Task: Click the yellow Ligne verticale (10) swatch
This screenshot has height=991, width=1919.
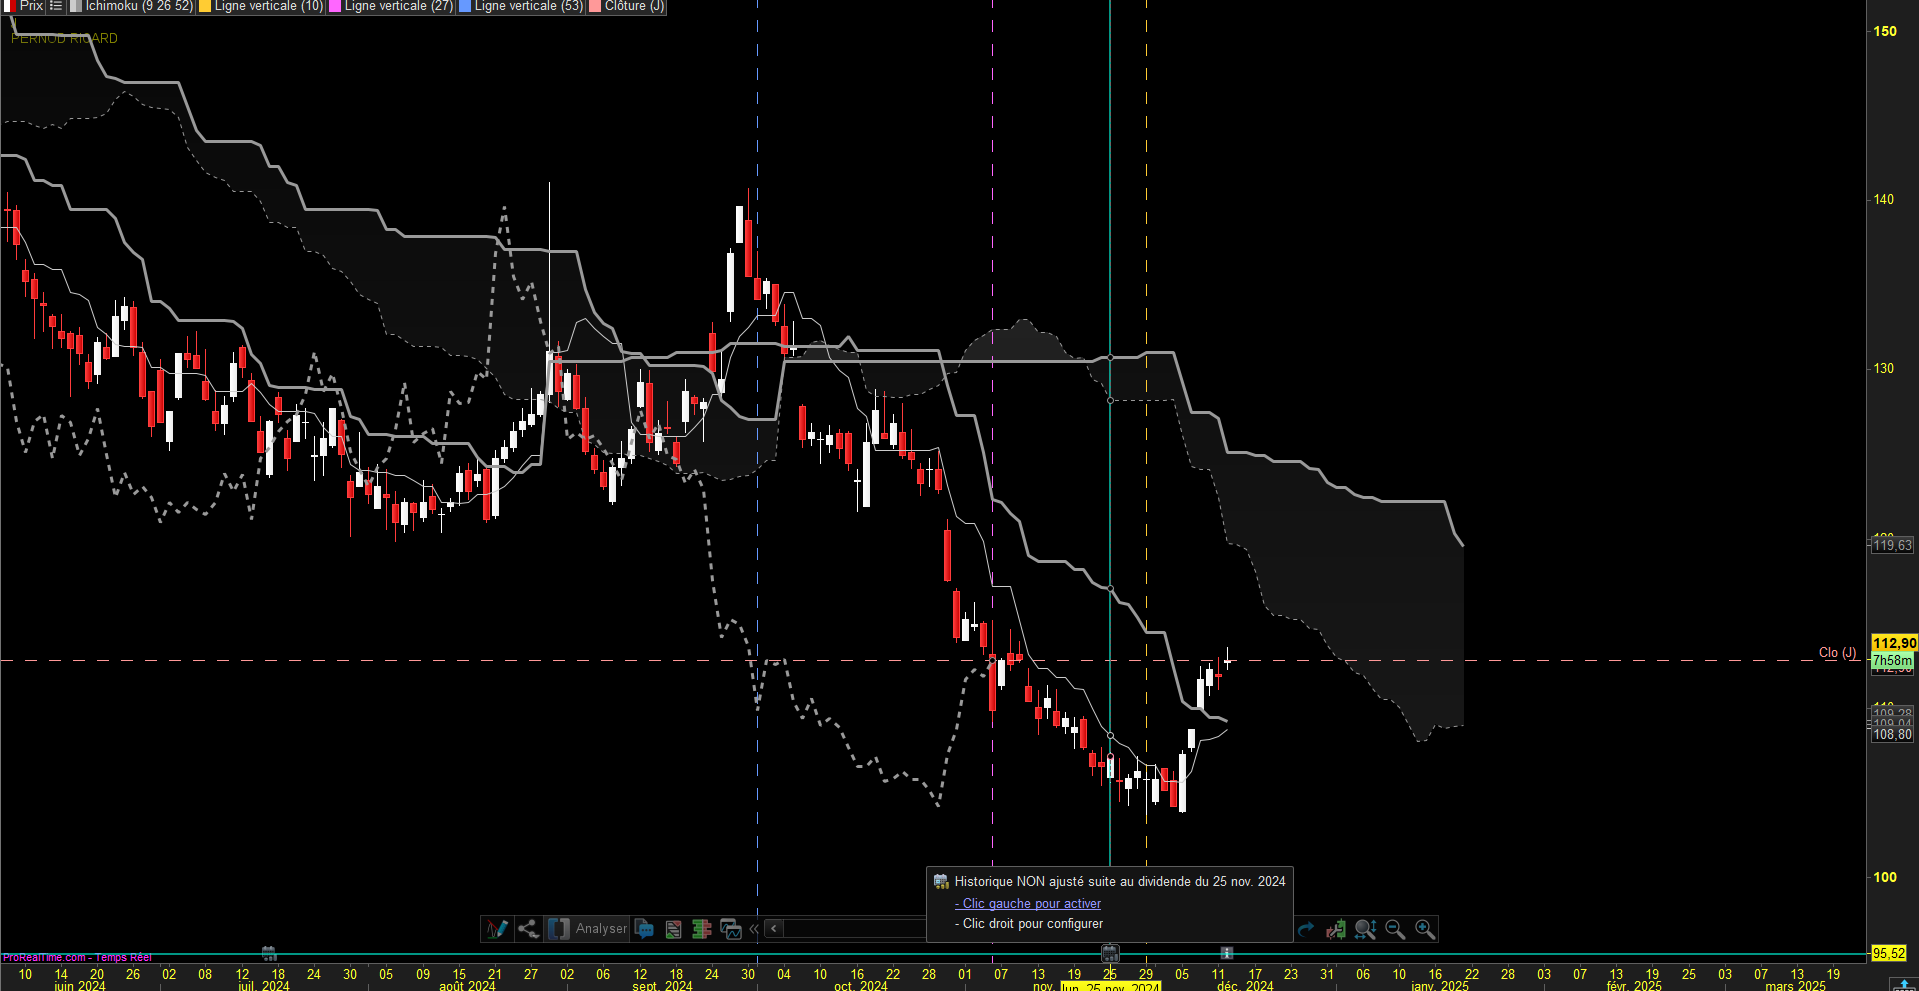Action: [205, 6]
